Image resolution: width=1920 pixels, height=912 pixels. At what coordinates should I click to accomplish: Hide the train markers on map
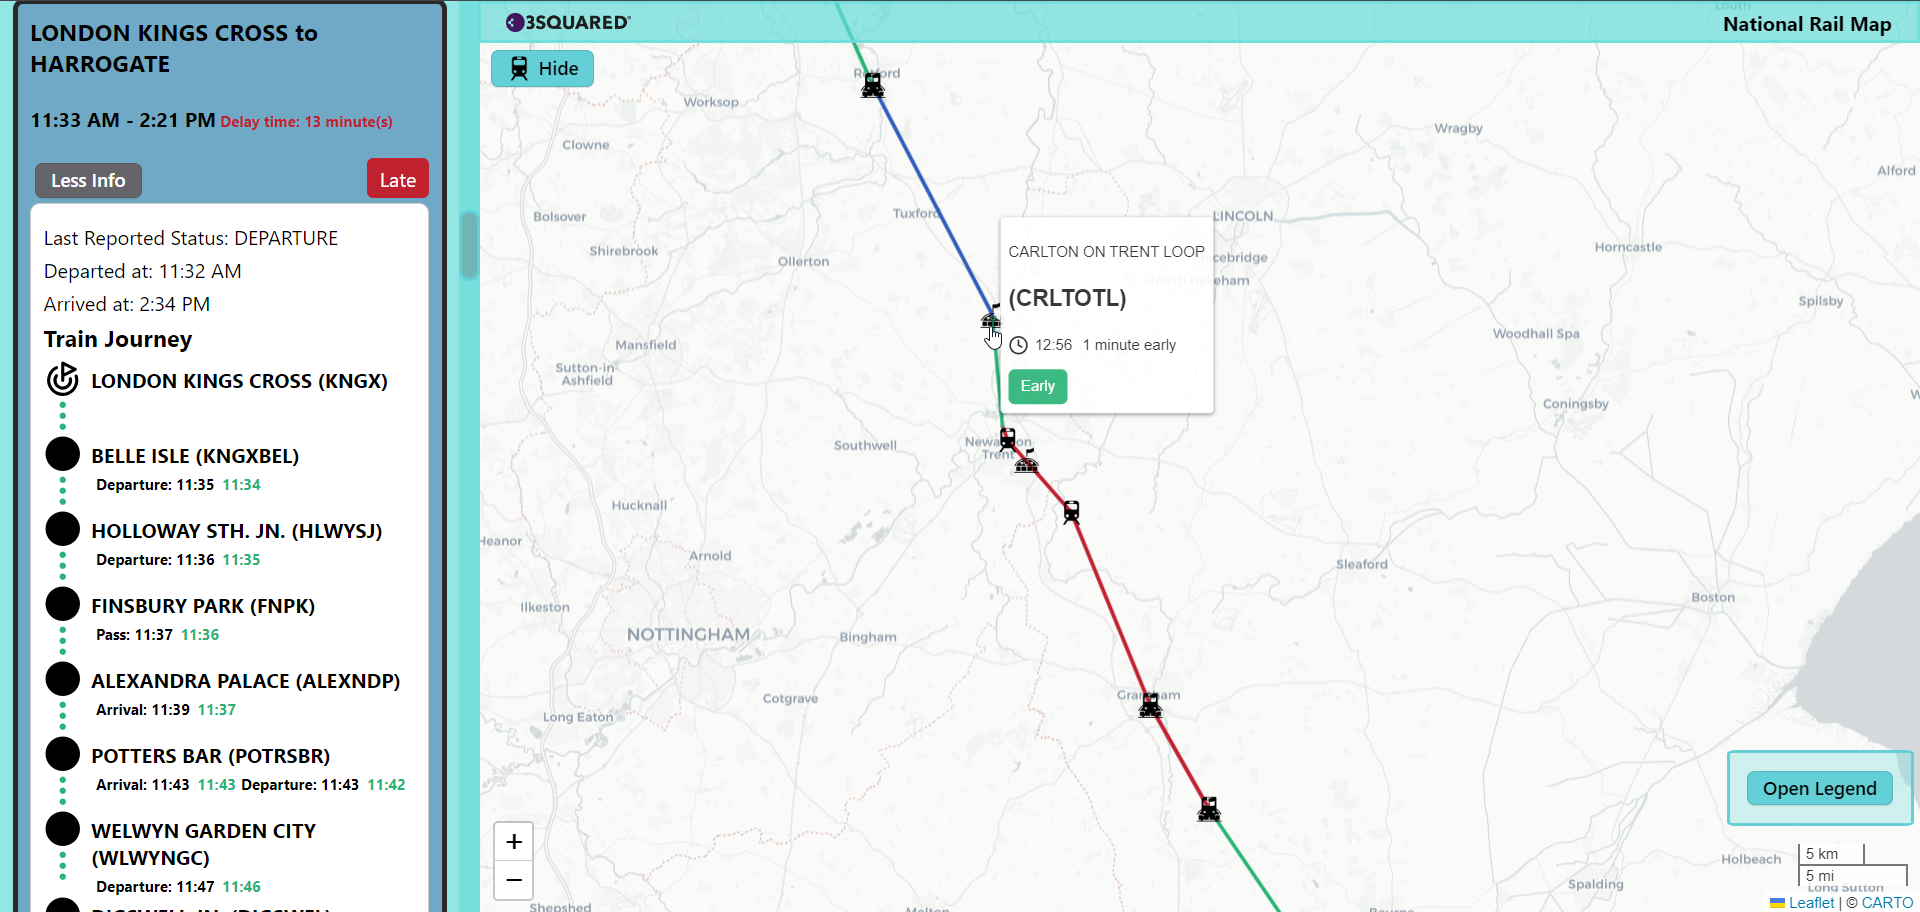pyautogui.click(x=542, y=68)
